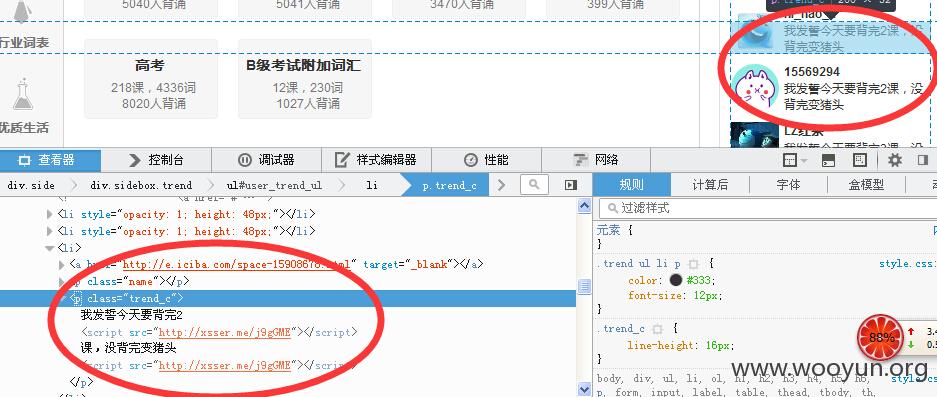
Task: Click the 课，没背完变猪头 text node
Action: (x=128, y=348)
